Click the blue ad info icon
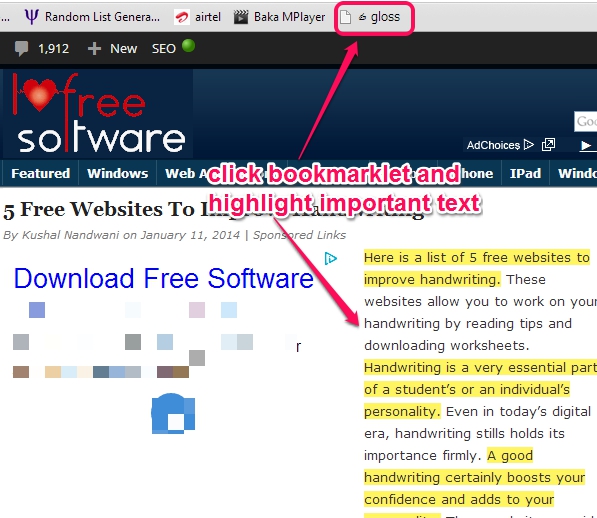 (x=330, y=259)
